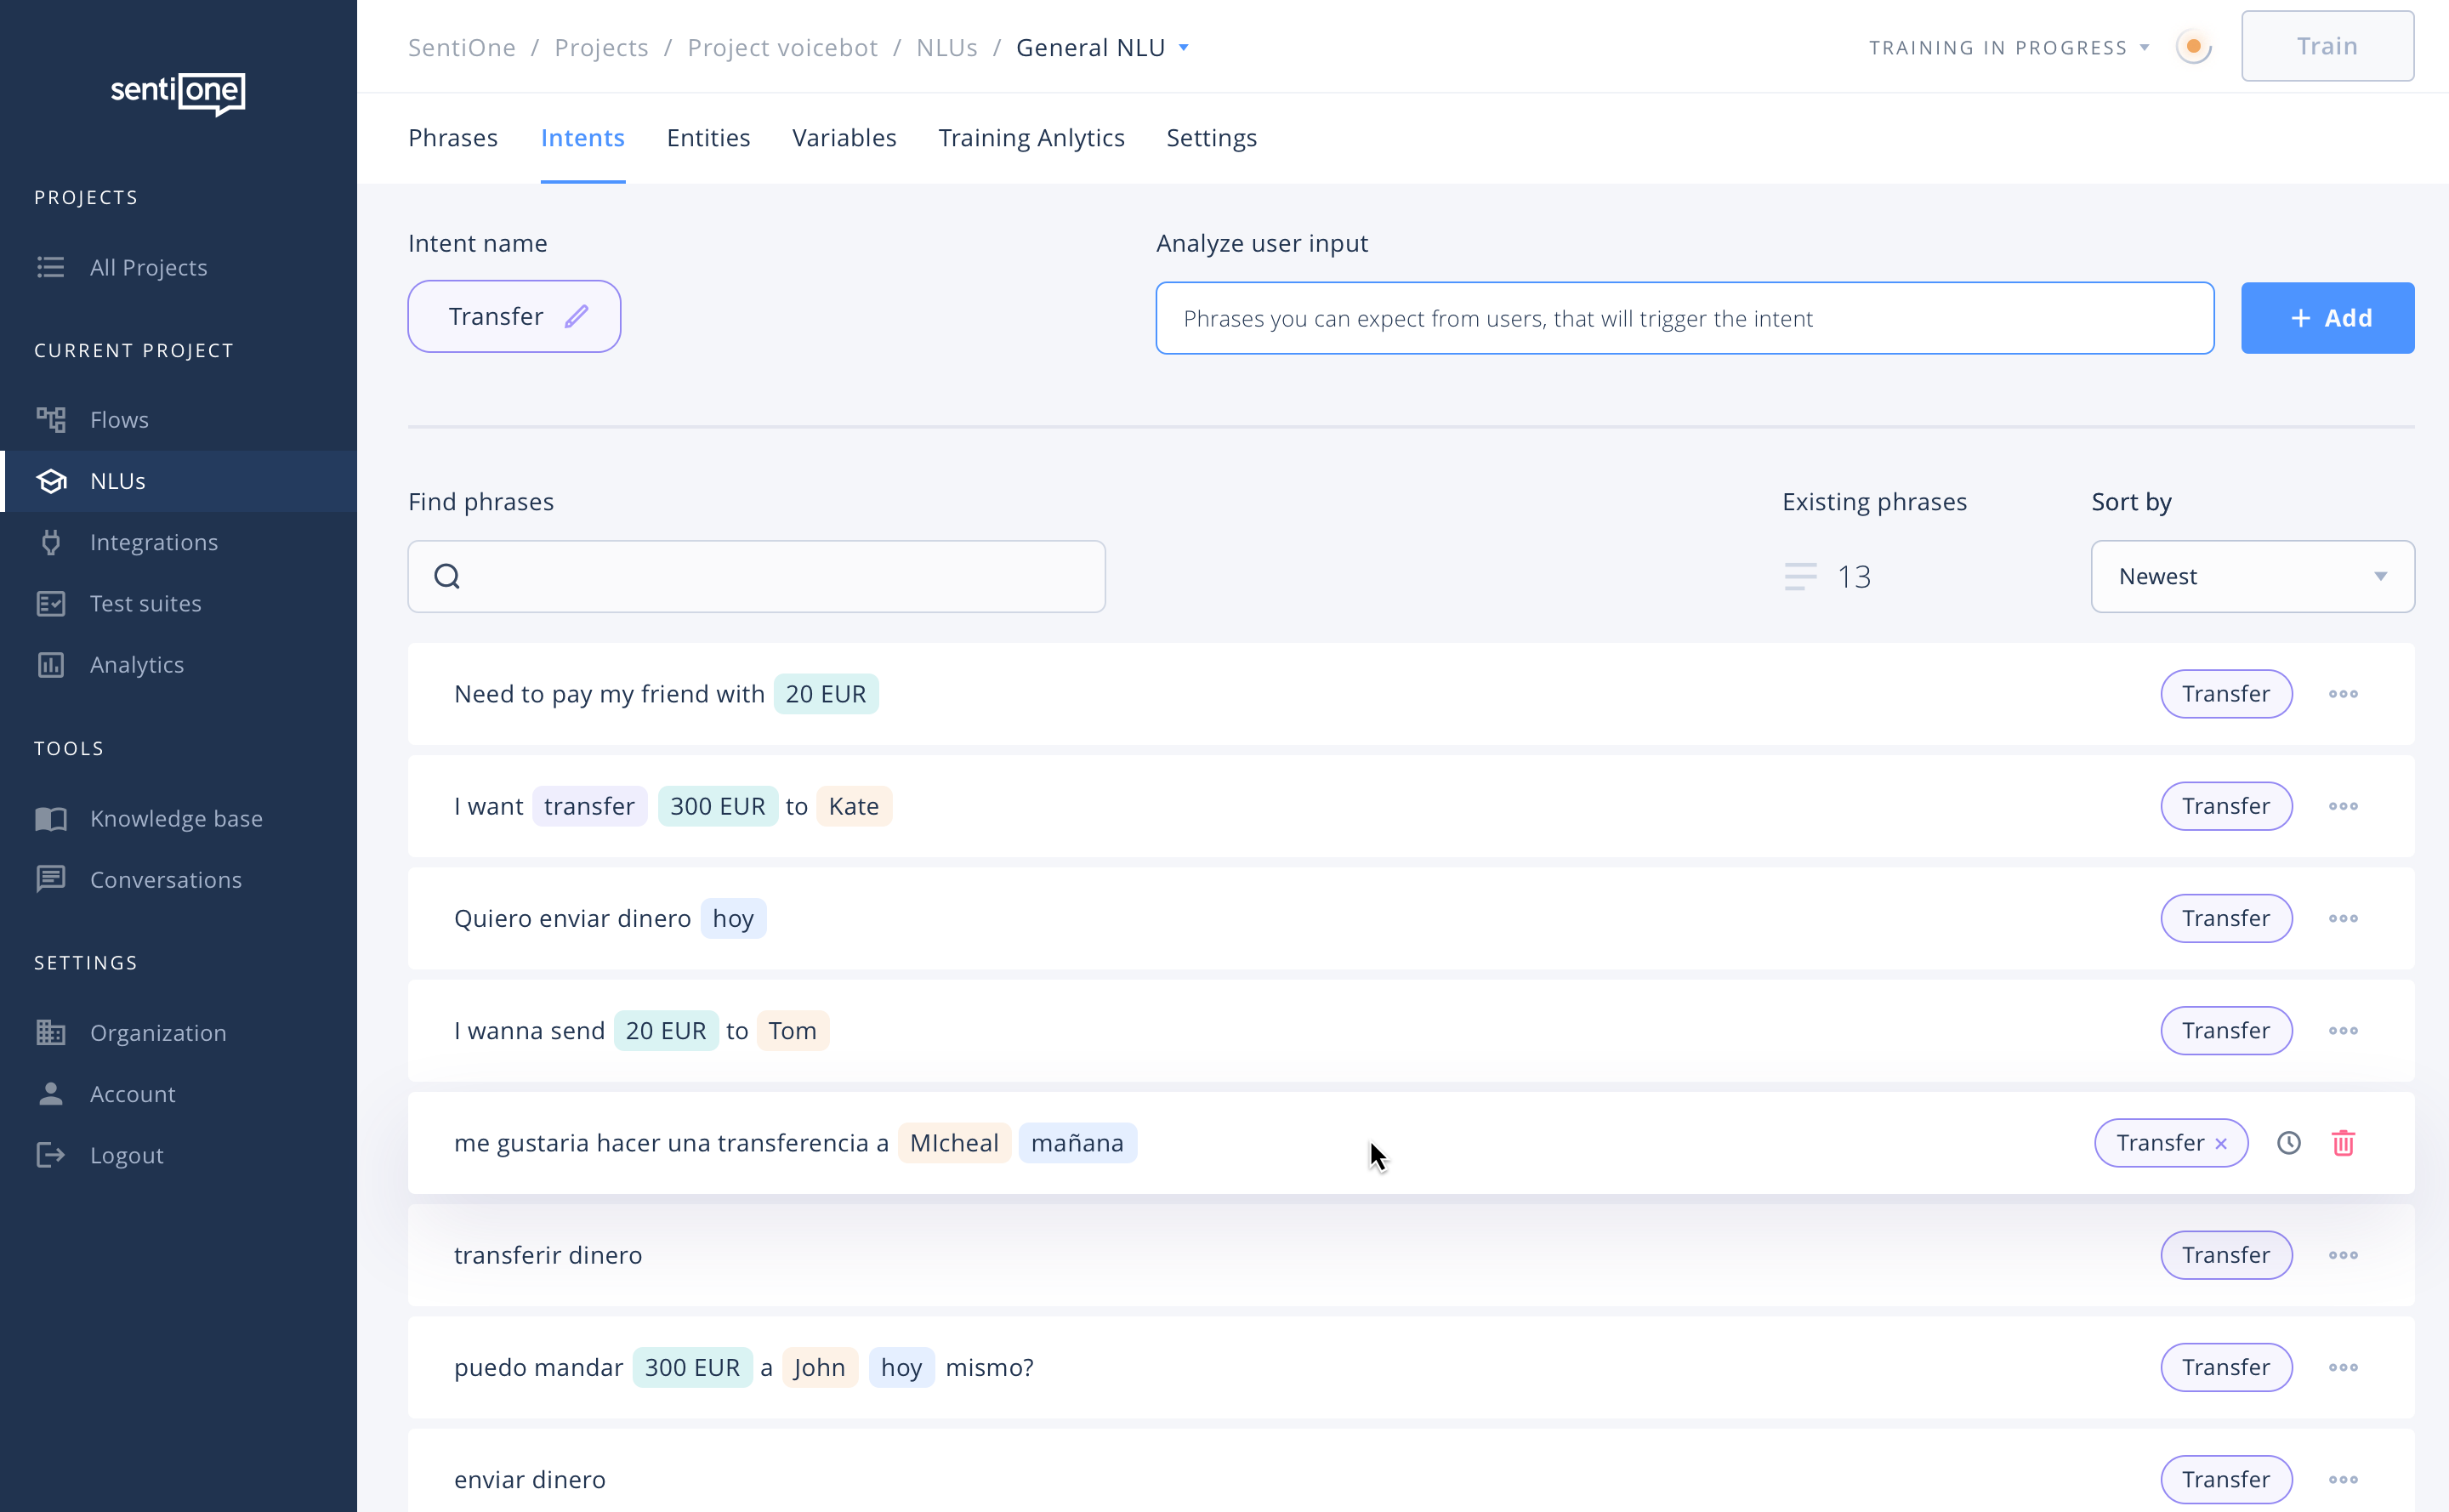Click the Train button
The height and width of the screenshot is (1512, 2449).
2327,45
